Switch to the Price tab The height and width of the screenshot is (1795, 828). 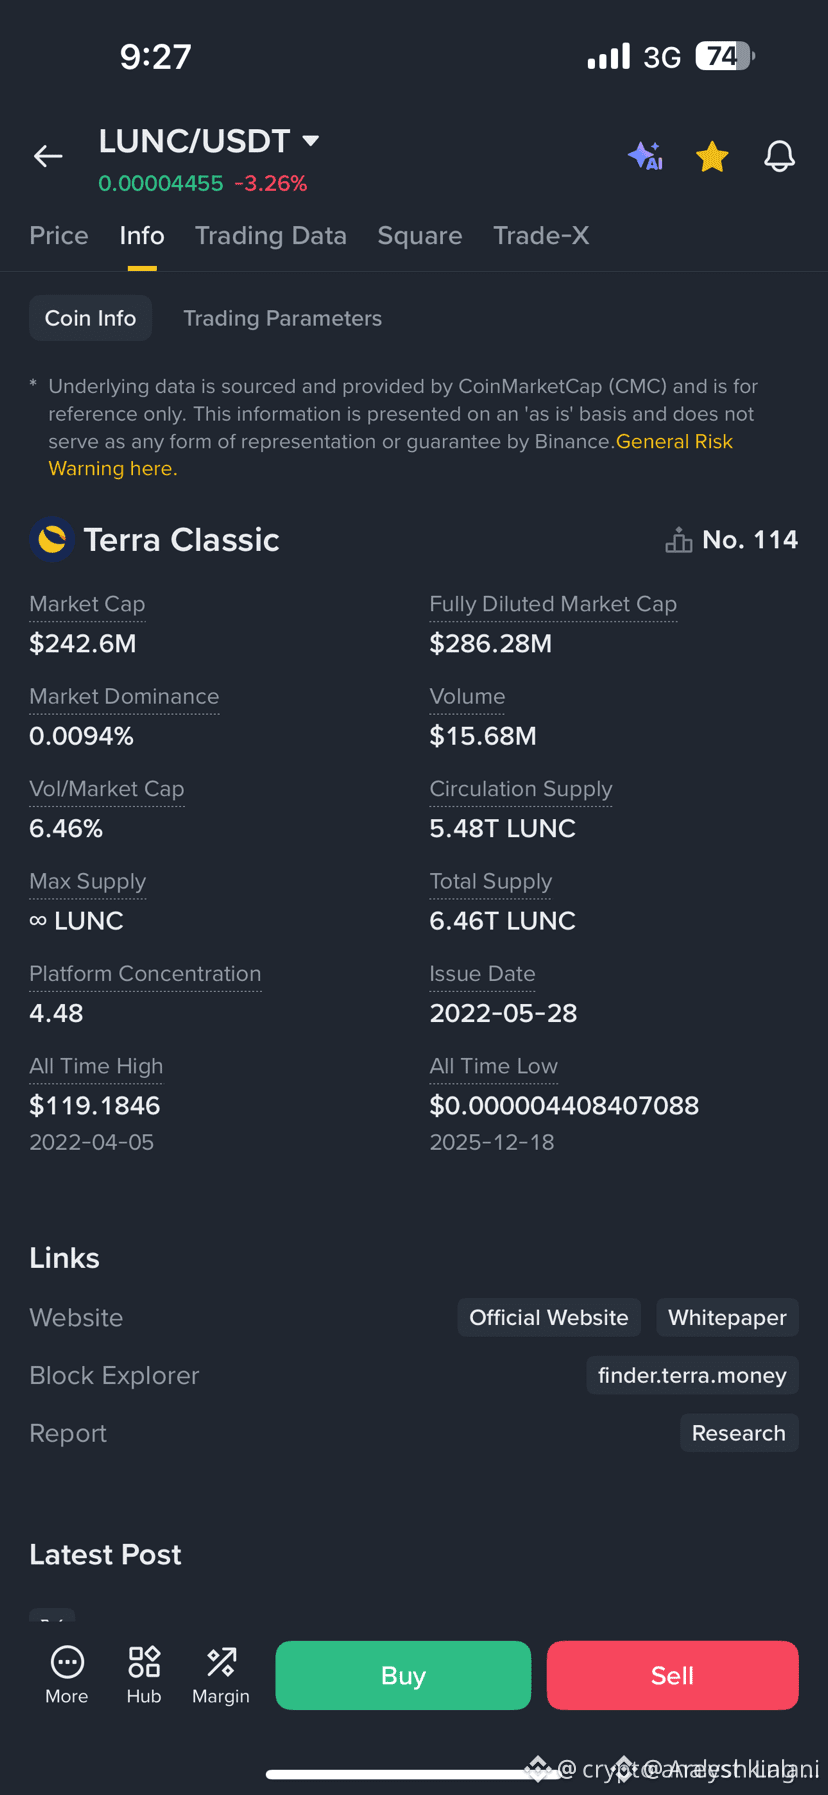59,236
